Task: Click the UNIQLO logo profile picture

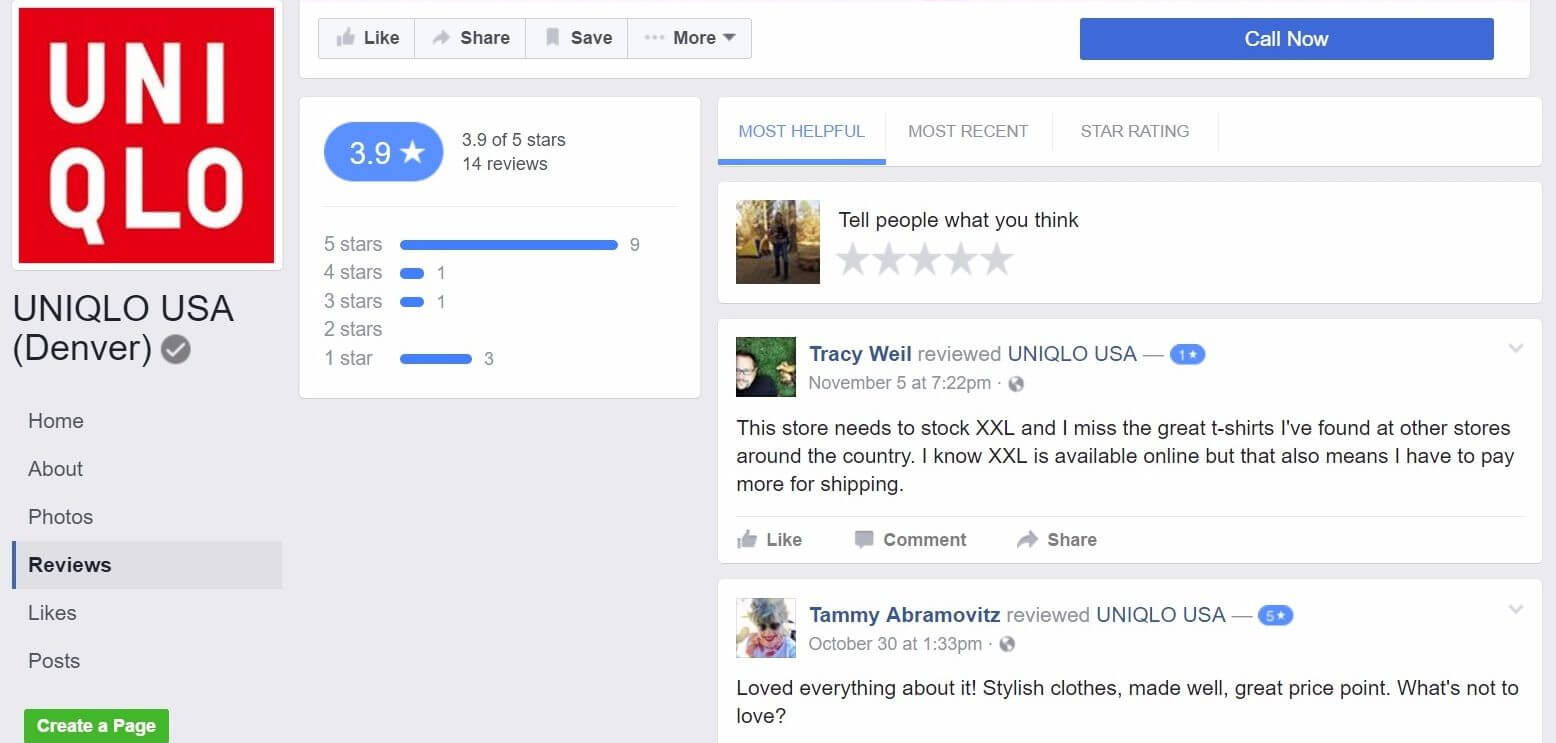Action: tap(146, 136)
